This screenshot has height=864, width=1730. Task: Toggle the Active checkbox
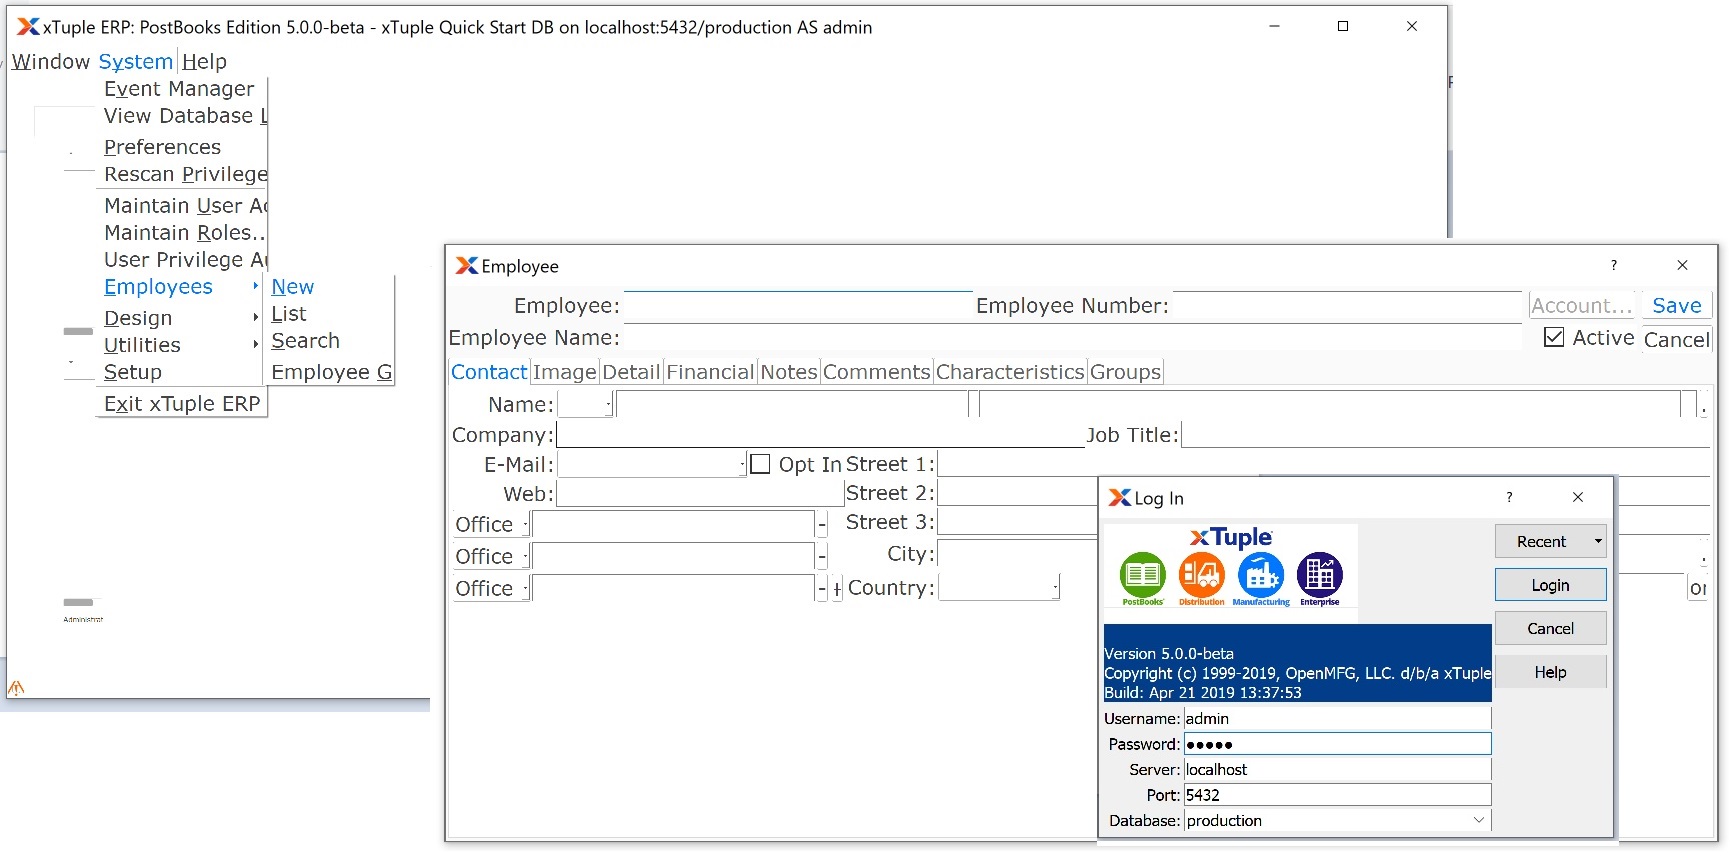tap(1554, 337)
